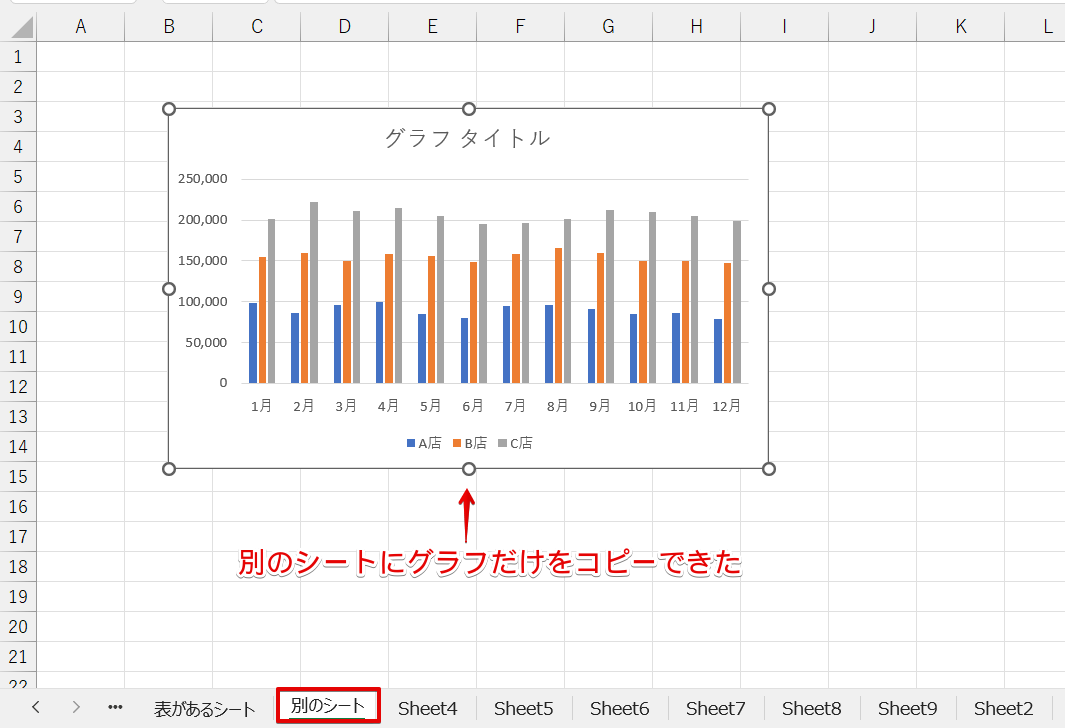Click the 250,000 vertical axis label
Image resolution: width=1065 pixels, height=728 pixels.
[203, 179]
